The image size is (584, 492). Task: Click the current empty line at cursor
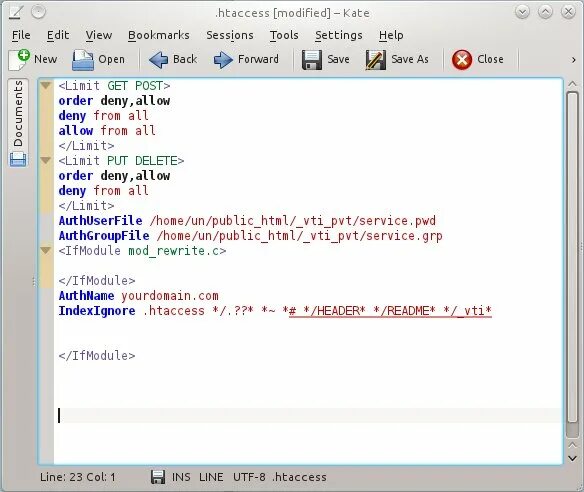tap(308, 415)
